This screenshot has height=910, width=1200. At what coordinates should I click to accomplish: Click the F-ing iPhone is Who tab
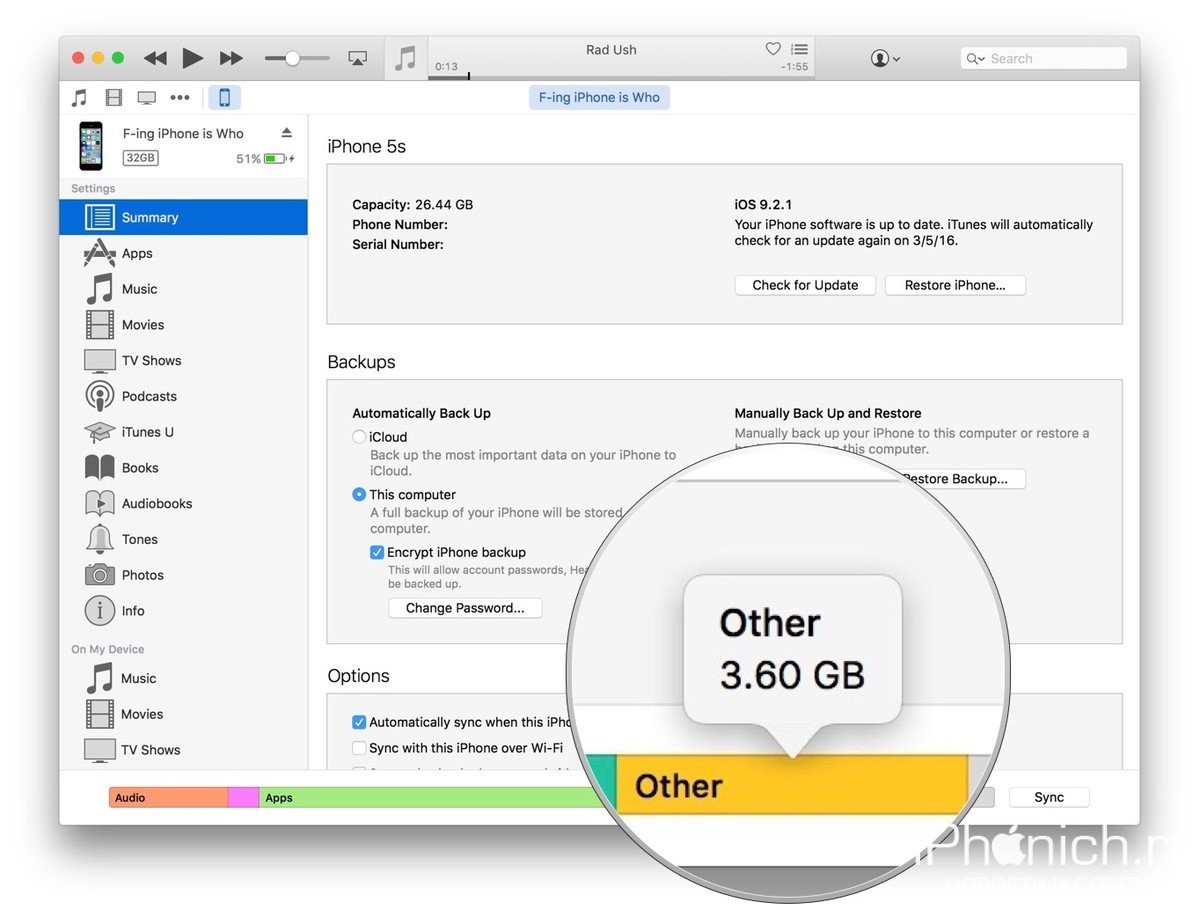[x=599, y=98]
